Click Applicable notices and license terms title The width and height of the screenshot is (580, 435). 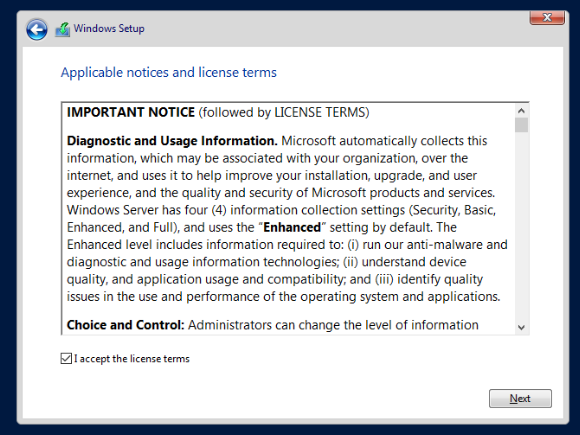[169, 72]
